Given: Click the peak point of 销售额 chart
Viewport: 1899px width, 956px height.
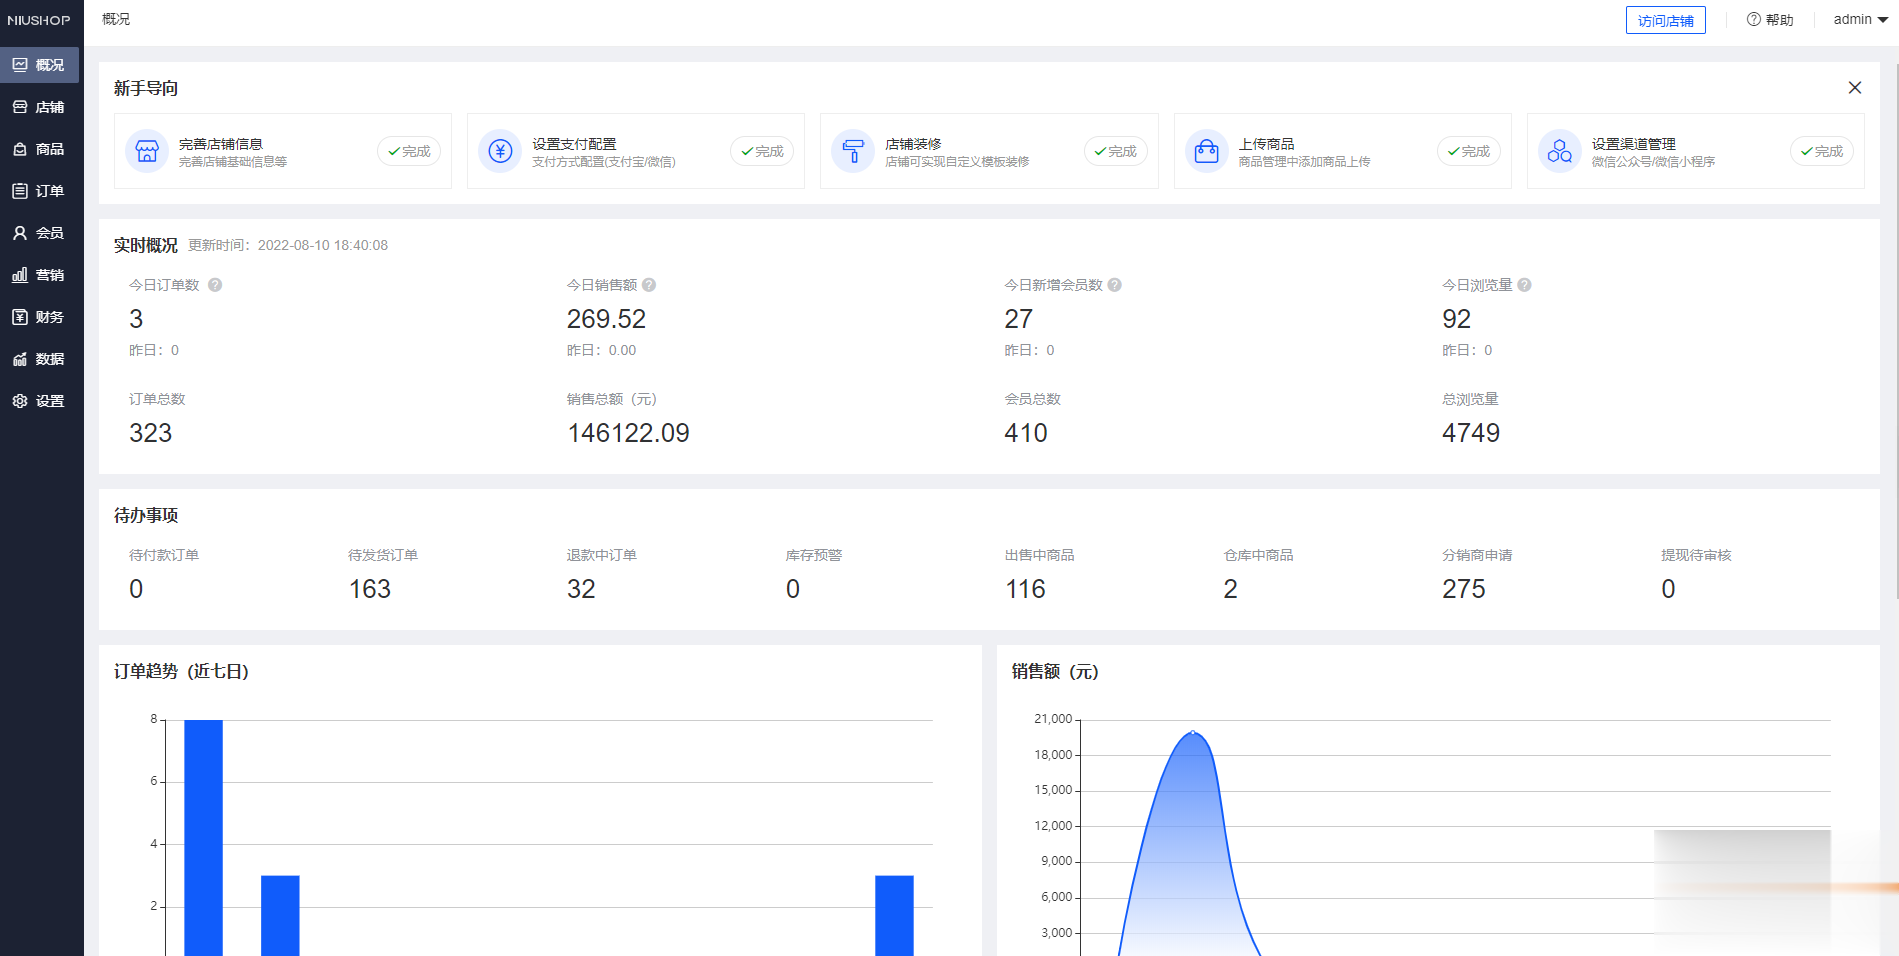Looking at the screenshot, I should [x=1192, y=732].
